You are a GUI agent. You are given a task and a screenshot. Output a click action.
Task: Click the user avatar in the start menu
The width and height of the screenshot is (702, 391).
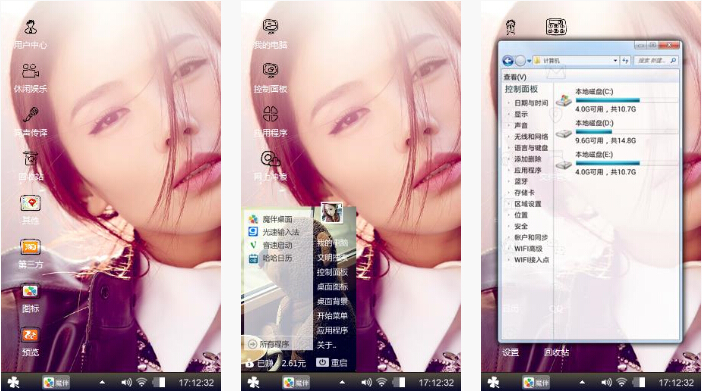(x=332, y=212)
